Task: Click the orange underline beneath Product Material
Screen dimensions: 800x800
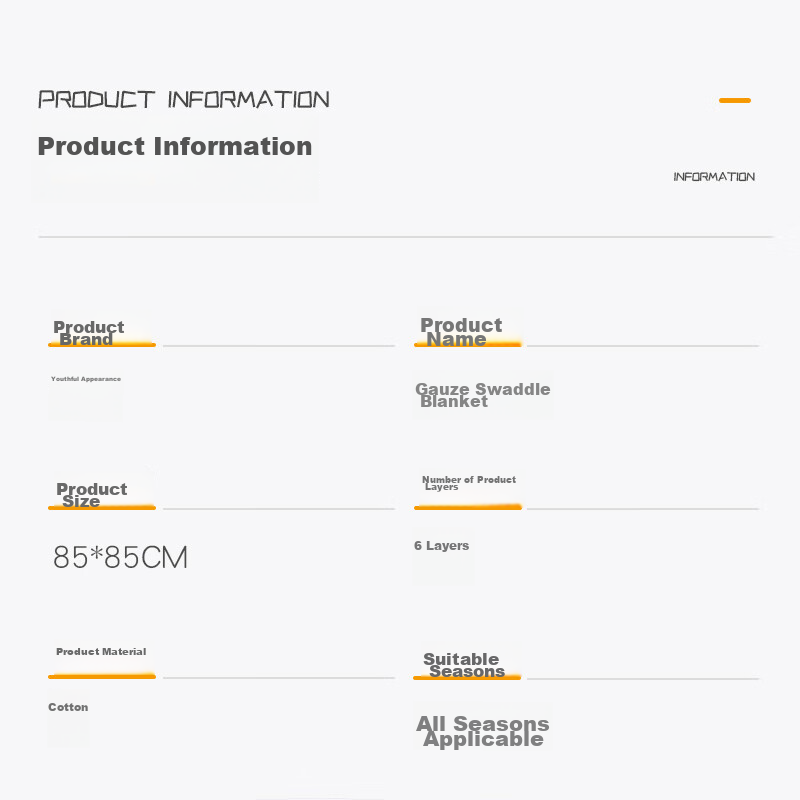Action: point(102,677)
